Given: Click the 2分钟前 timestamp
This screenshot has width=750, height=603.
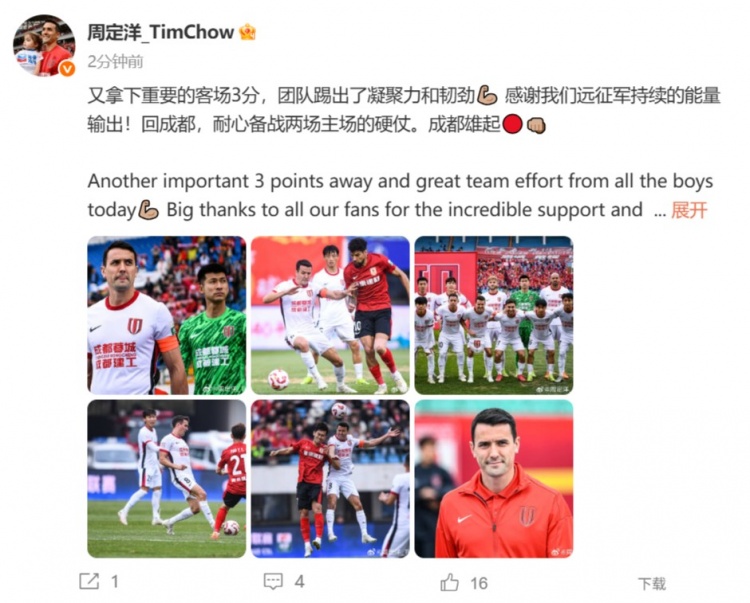Looking at the screenshot, I should click(115, 62).
